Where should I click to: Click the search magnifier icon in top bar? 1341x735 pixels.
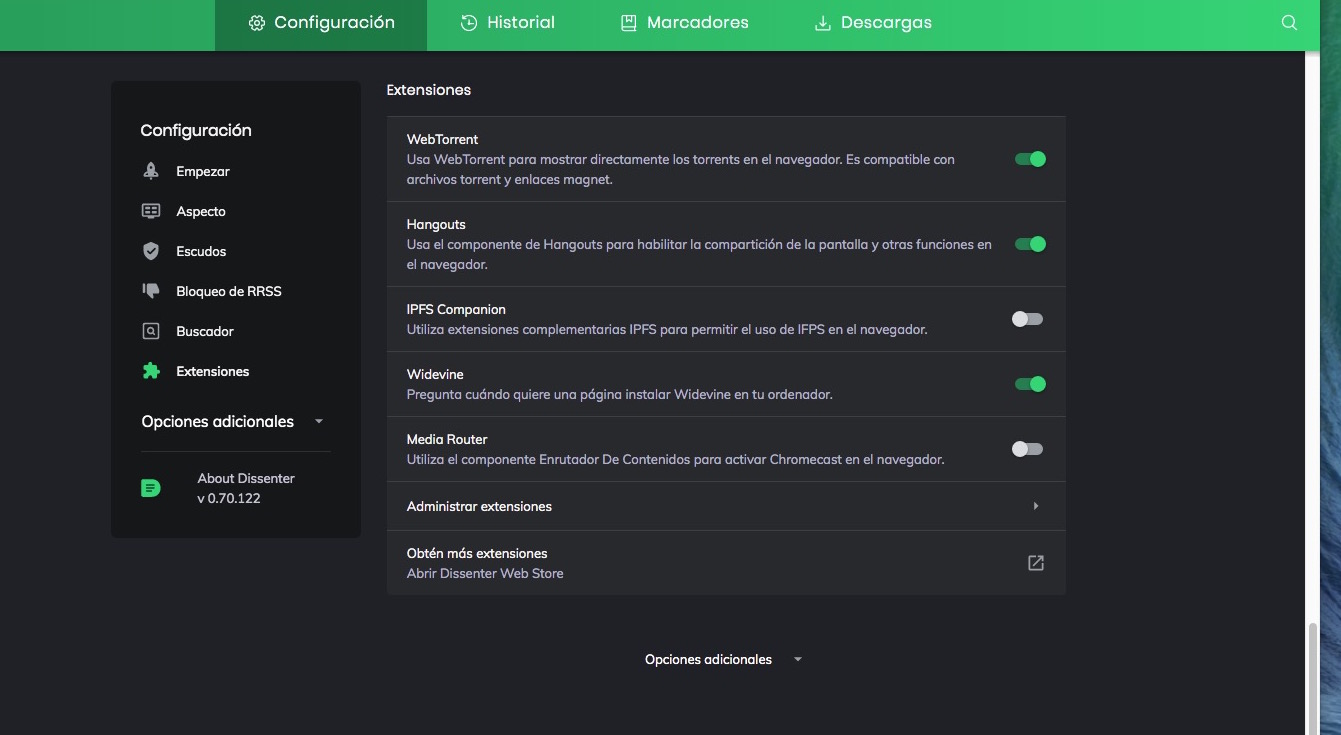tap(1289, 22)
